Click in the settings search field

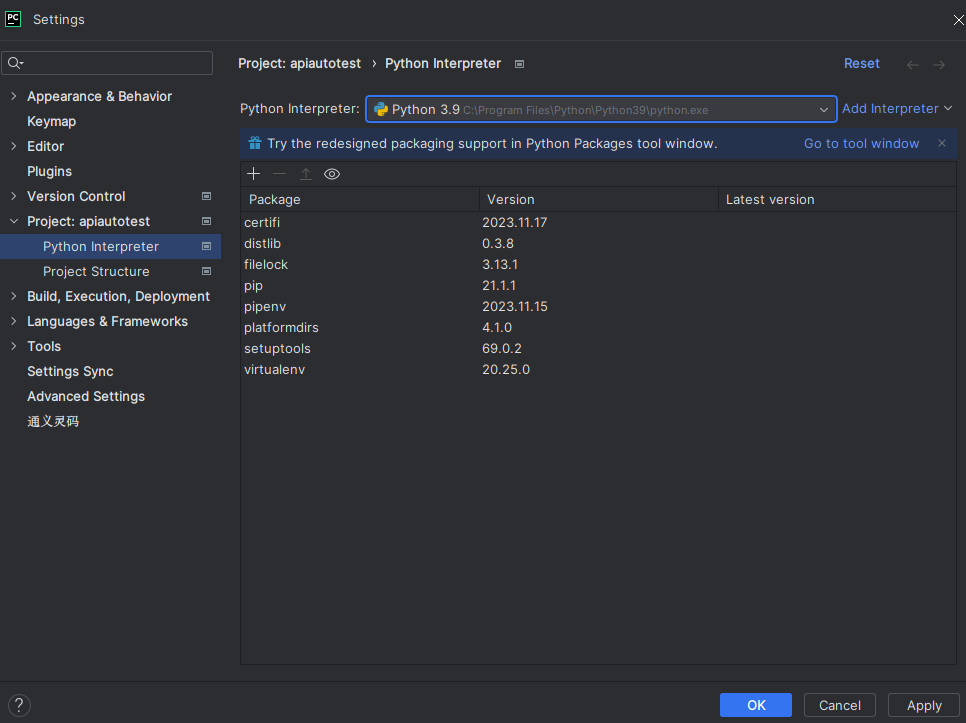(107, 63)
